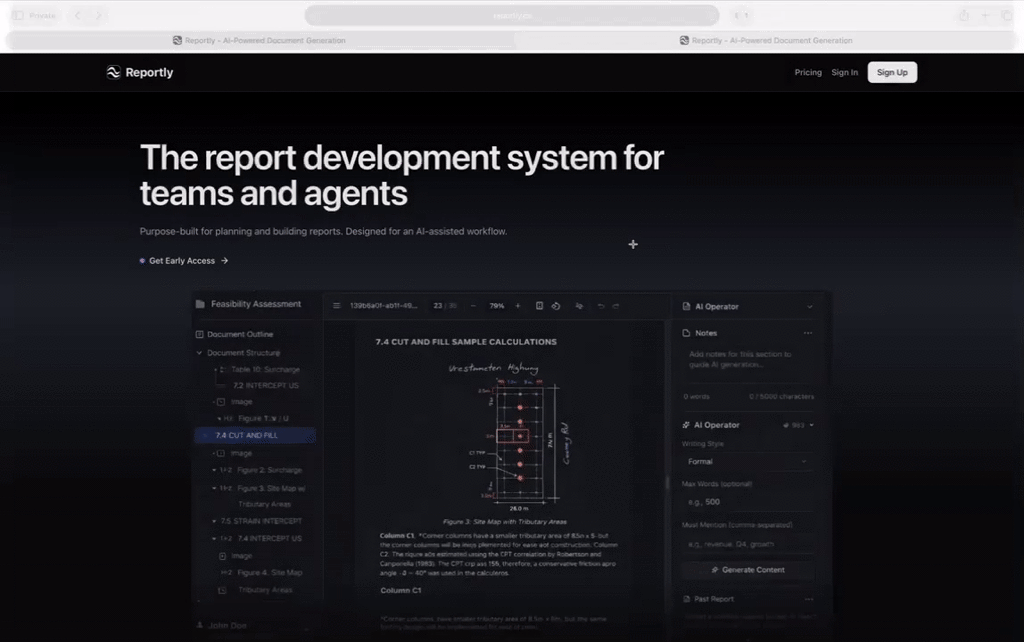Viewport: 1024px width, 642px height.
Task: Click the Generate Content button
Action: pyautogui.click(x=747, y=570)
